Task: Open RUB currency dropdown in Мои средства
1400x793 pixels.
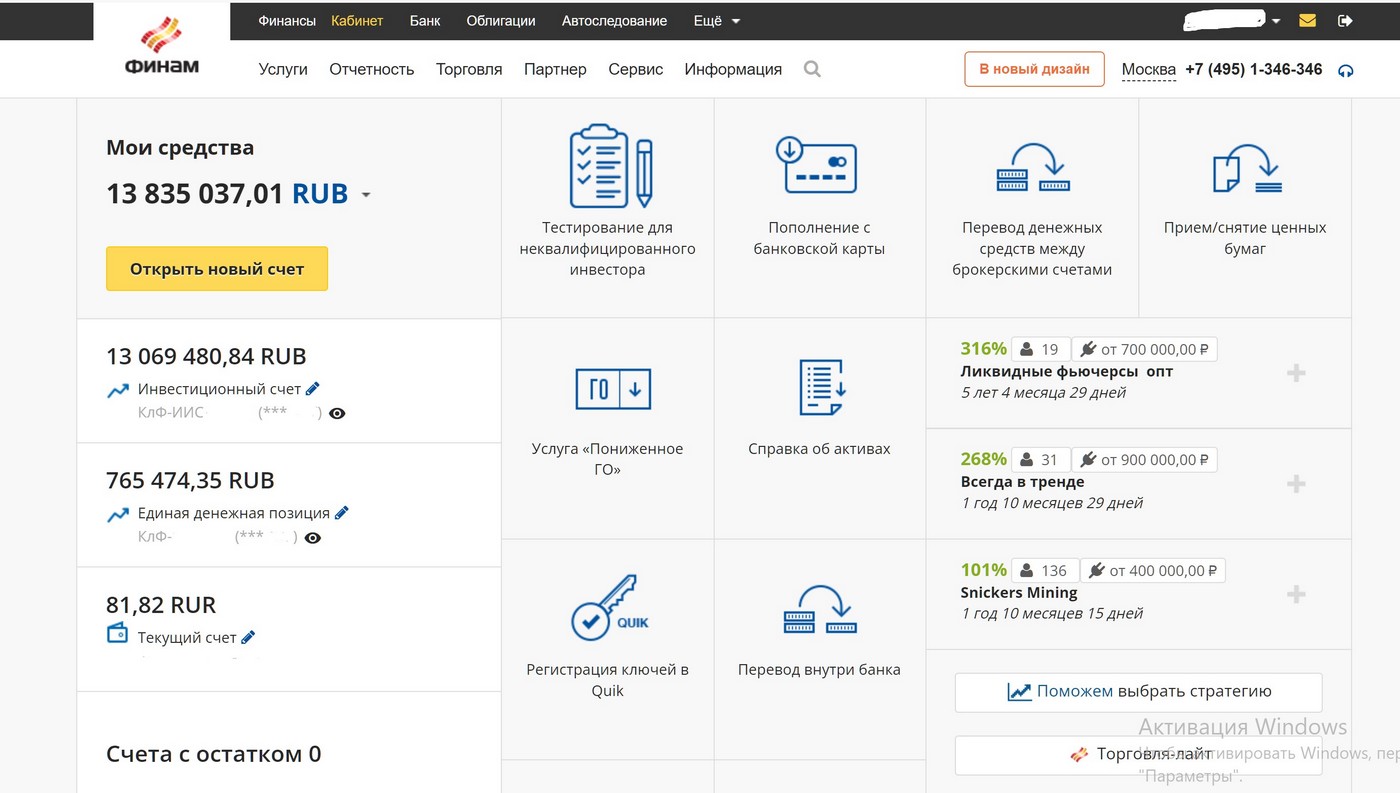Action: (366, 195)
